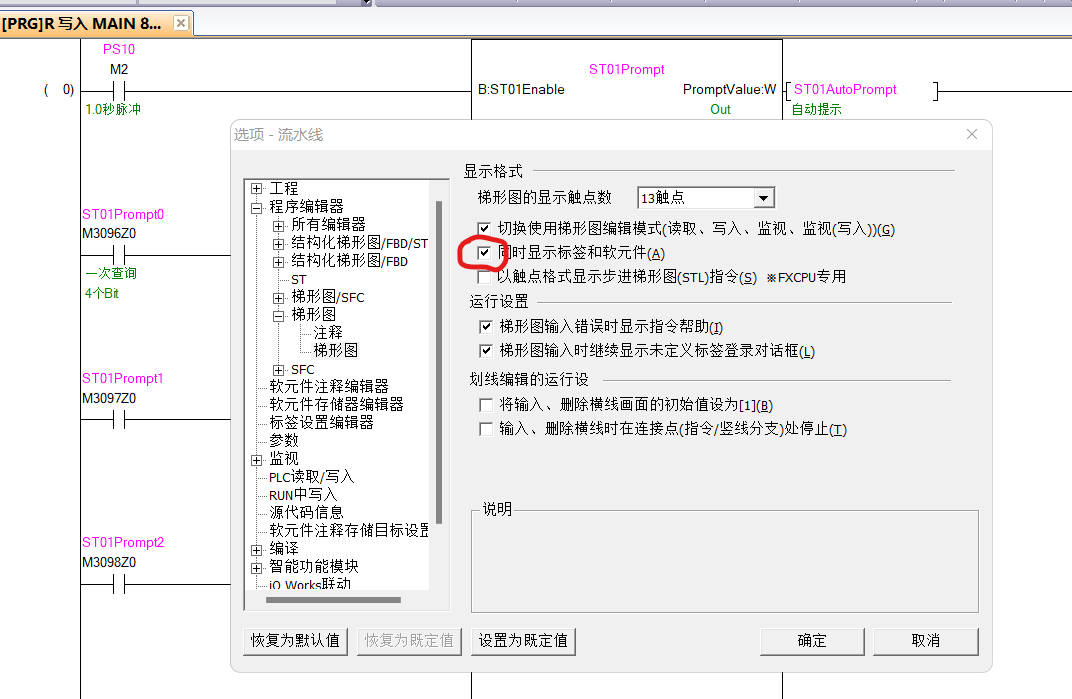This screenshot has width=1072, height=699.
Task: Collapse the 程序编辑器 tree node
Action: (257, 207)
